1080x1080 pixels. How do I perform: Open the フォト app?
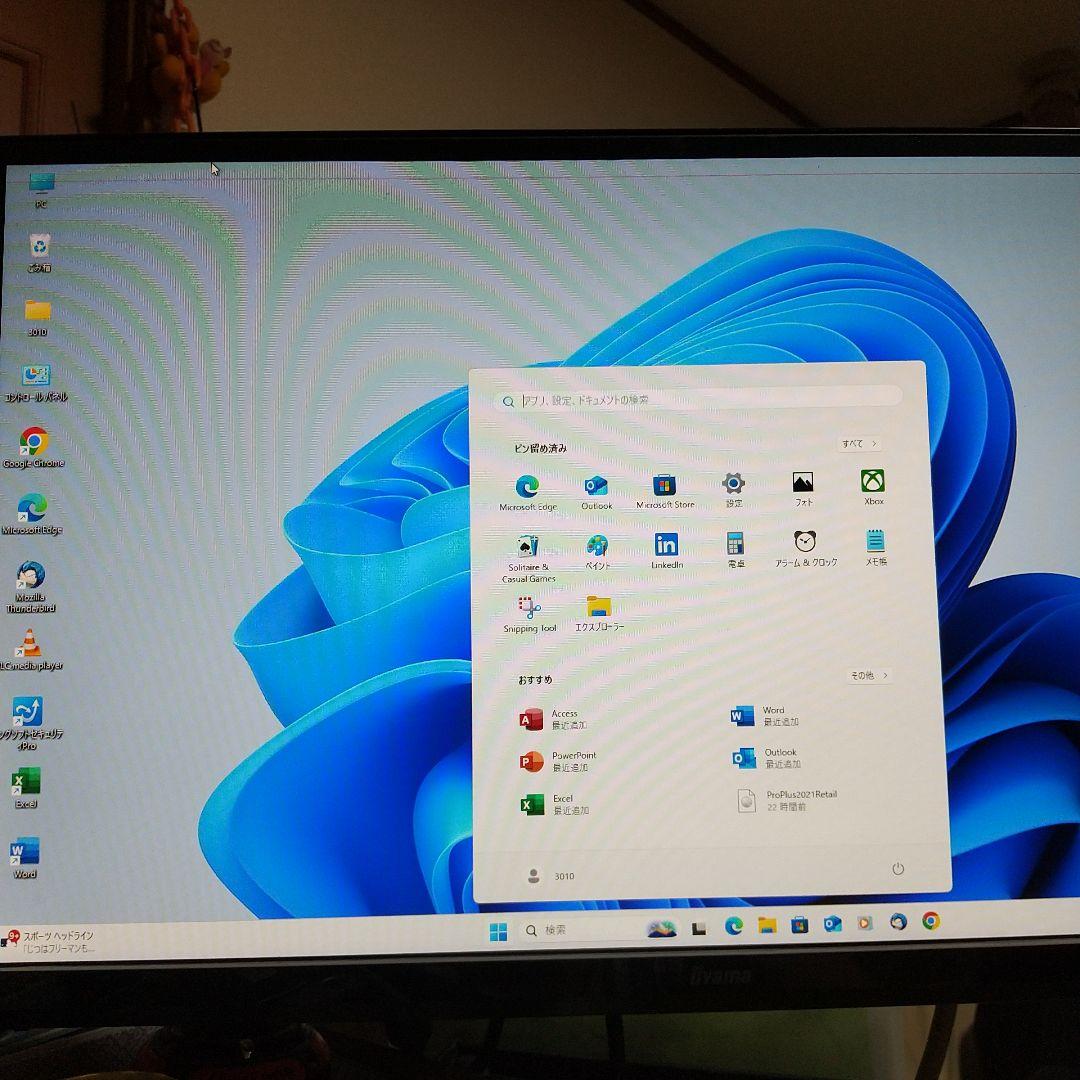pyautogui.click(x=802, y=484)
